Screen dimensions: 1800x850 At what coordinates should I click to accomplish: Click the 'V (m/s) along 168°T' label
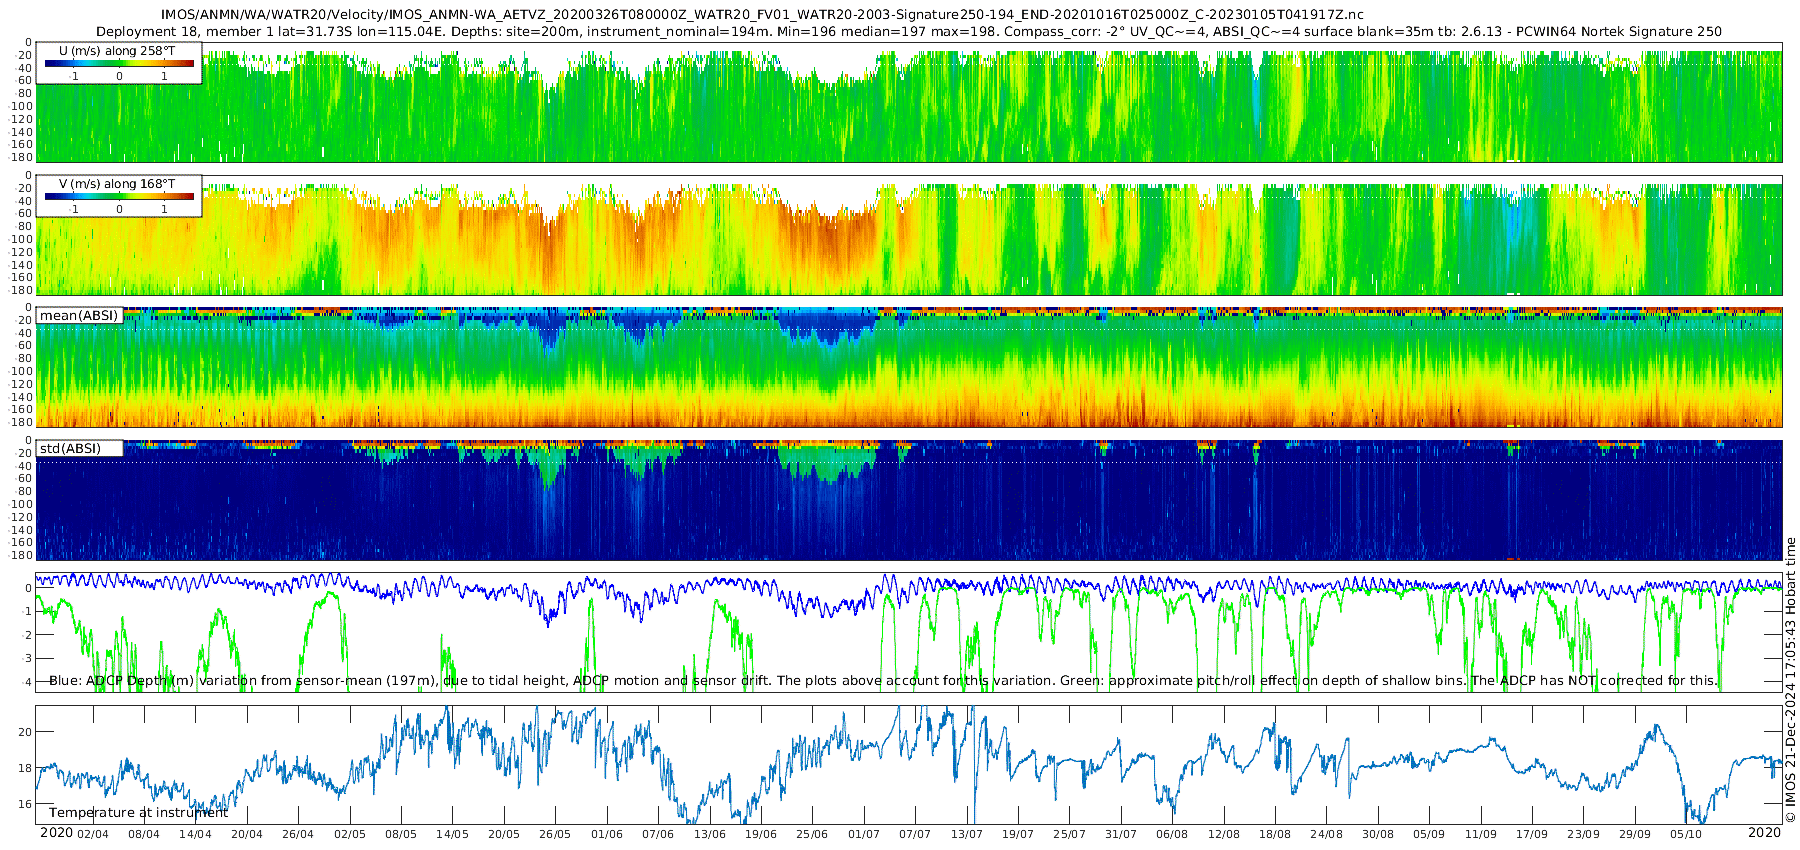[117, 184]
